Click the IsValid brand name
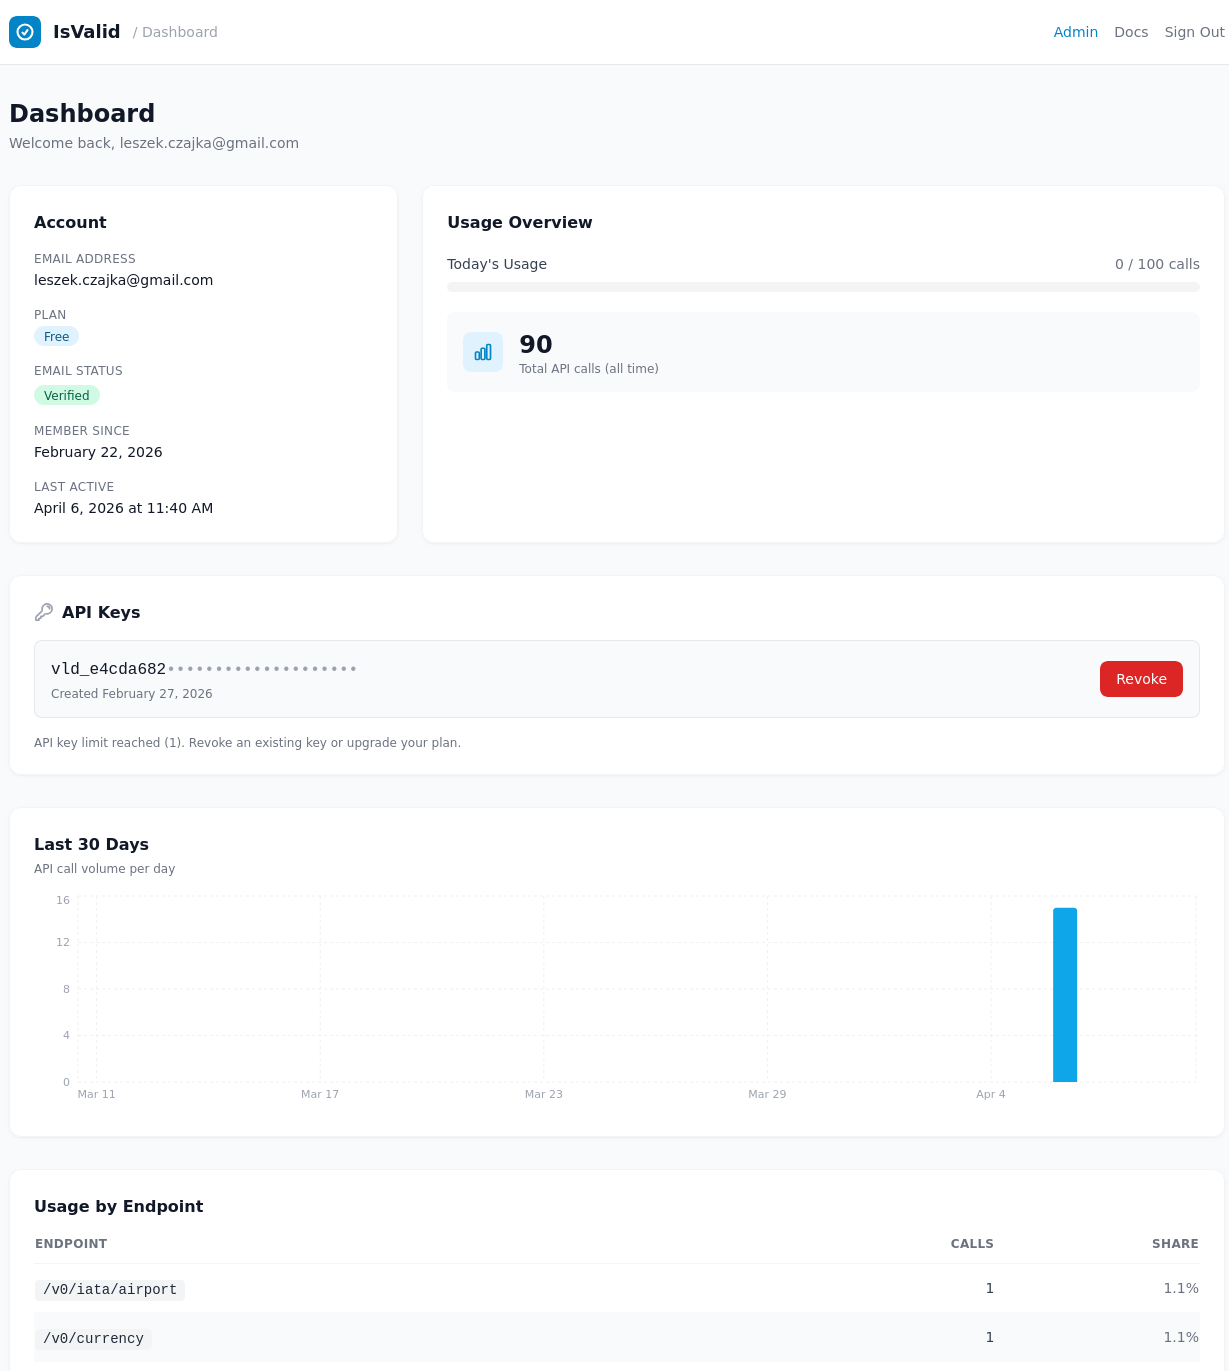The height and width of the screenshot is (1371, 1229). (x=87, y=32)
